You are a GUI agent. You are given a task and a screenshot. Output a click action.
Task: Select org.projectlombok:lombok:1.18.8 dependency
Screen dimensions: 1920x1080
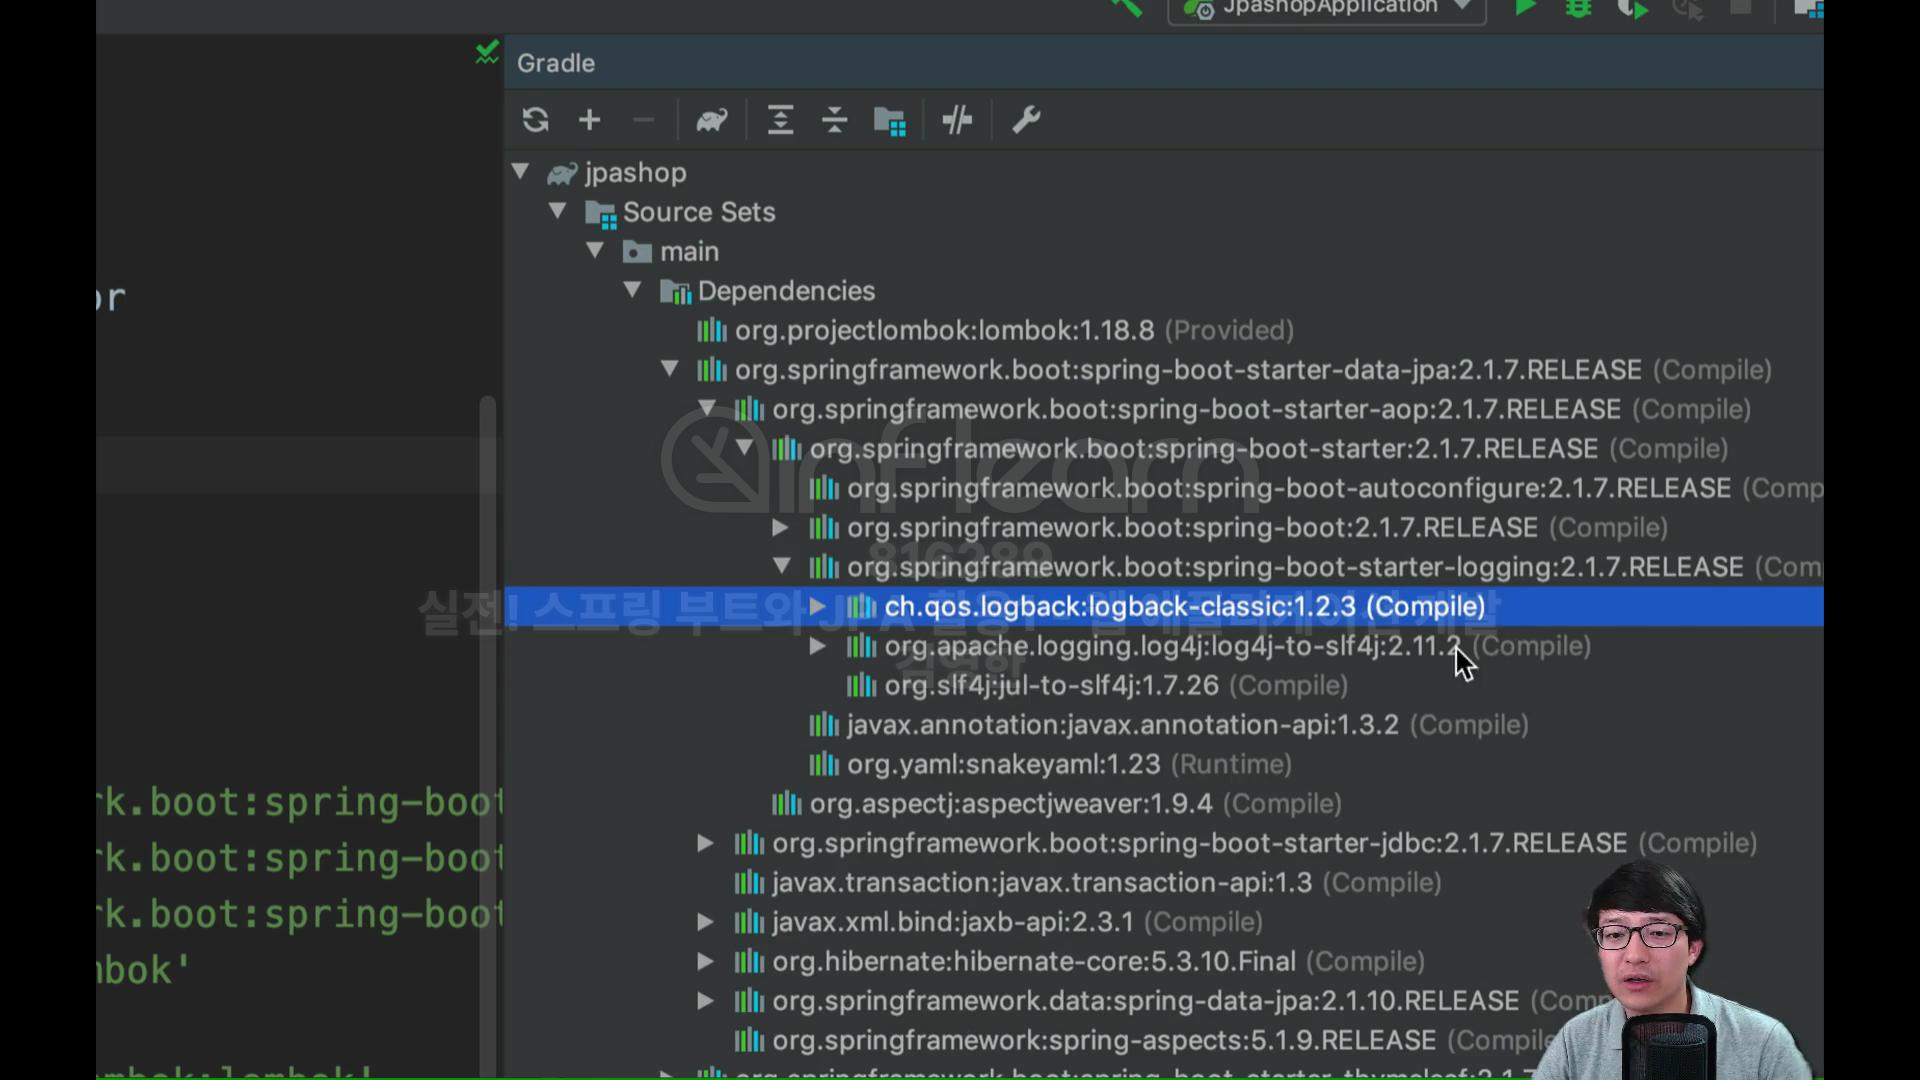1014,330
